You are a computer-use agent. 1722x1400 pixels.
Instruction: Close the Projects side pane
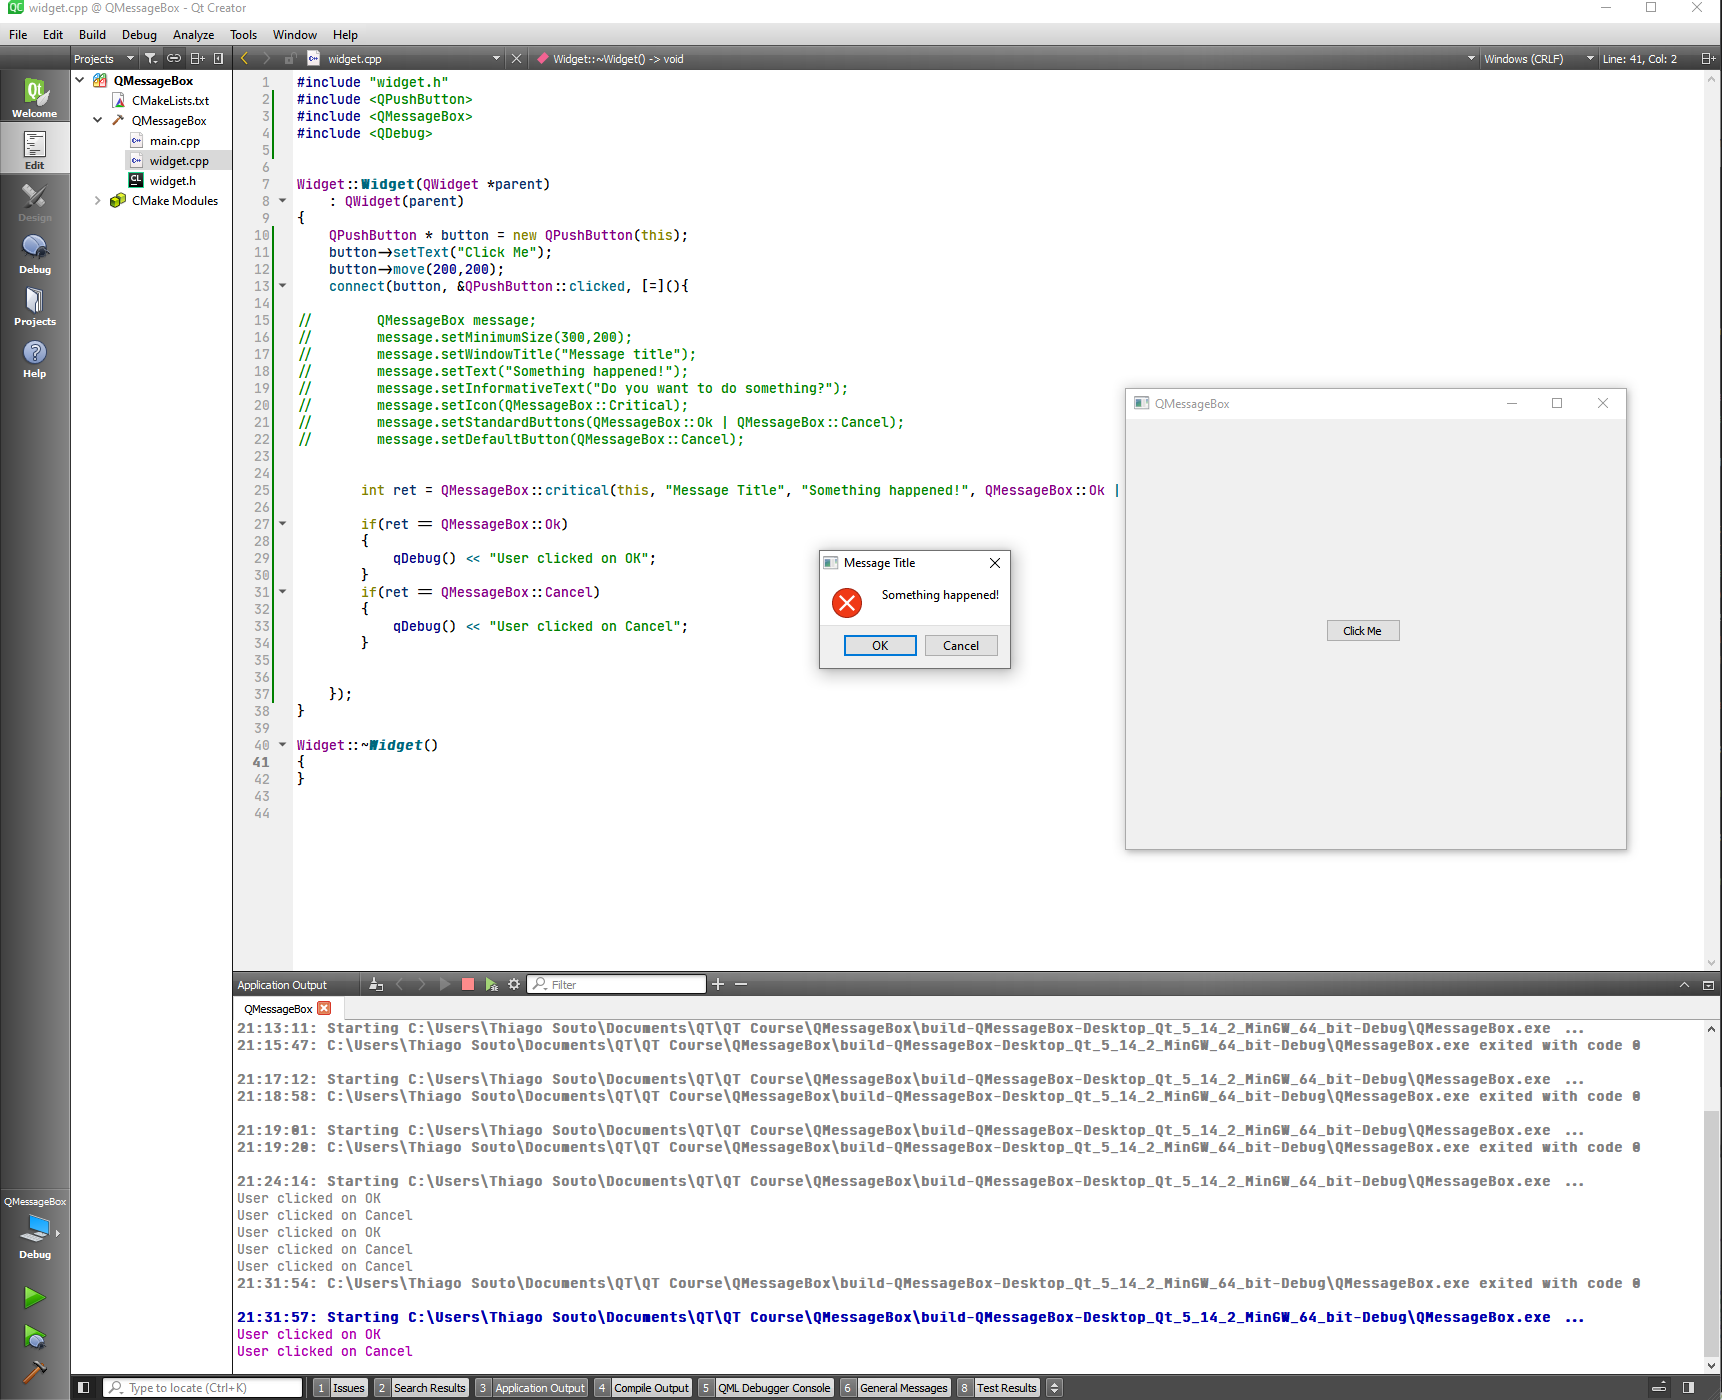(219, 59)
